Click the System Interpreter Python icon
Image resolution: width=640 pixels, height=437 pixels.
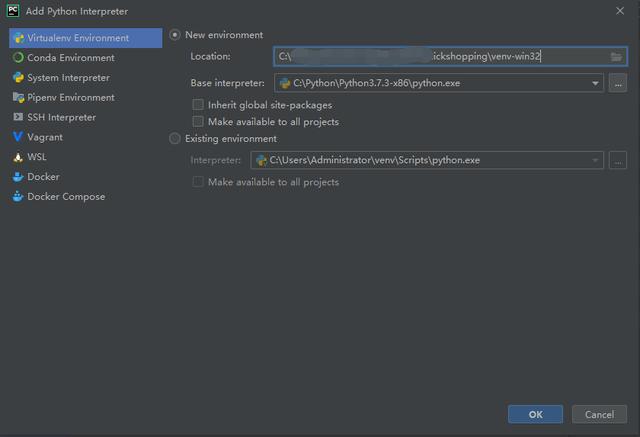pyautogui.click(x=18, y=78)
